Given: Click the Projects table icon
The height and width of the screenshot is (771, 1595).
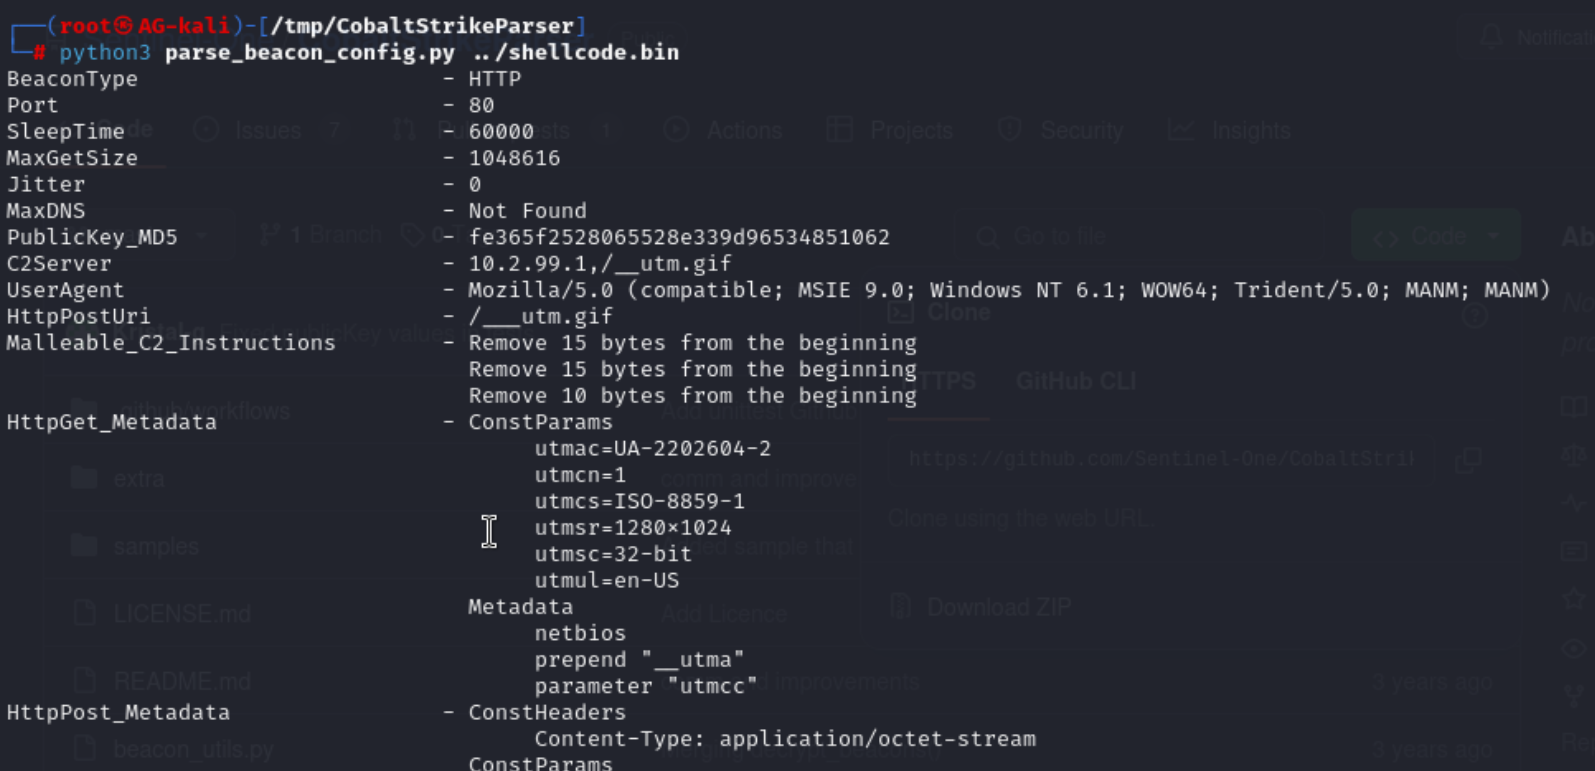Looking at the screenshot, I should [840, 130].
